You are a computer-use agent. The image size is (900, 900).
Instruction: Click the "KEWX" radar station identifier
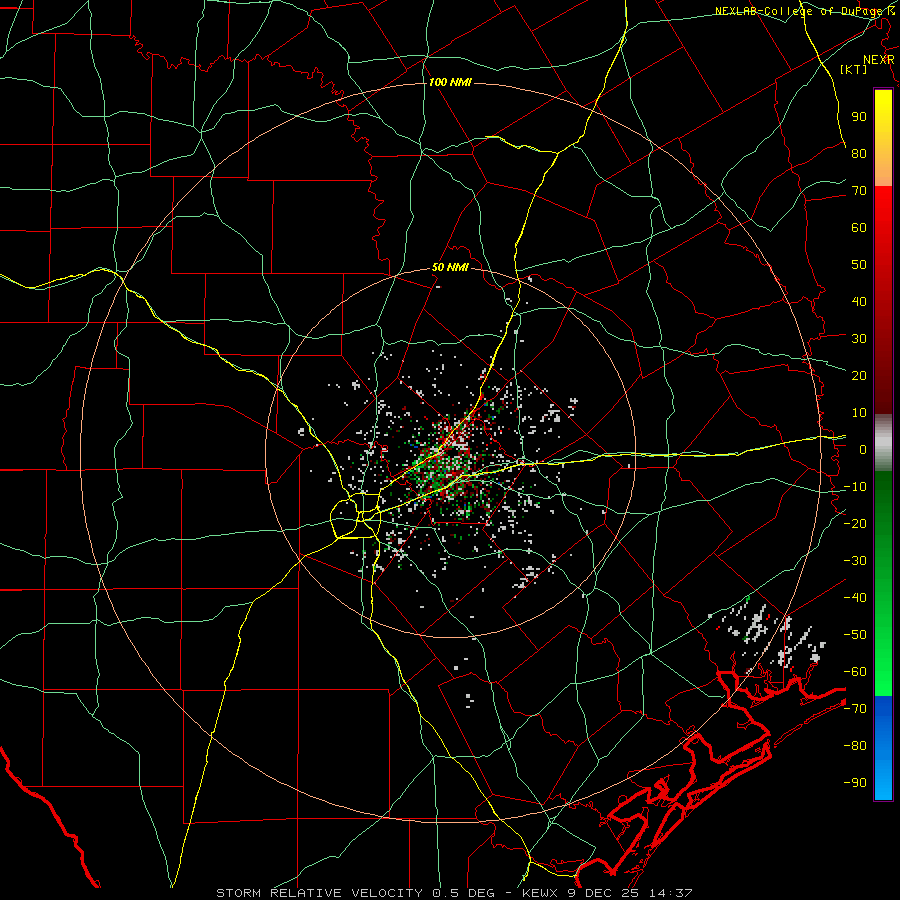(x=541, y=893)
